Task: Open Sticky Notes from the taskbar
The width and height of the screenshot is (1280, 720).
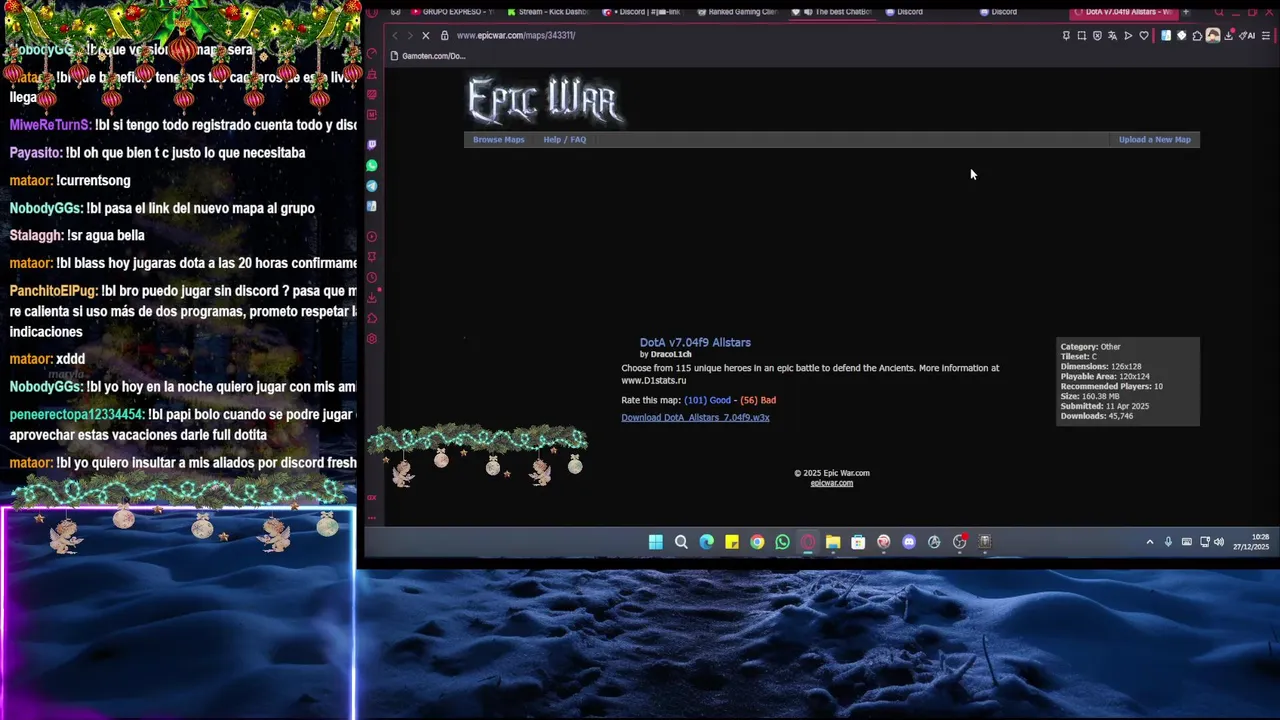Action: (731, 542)
